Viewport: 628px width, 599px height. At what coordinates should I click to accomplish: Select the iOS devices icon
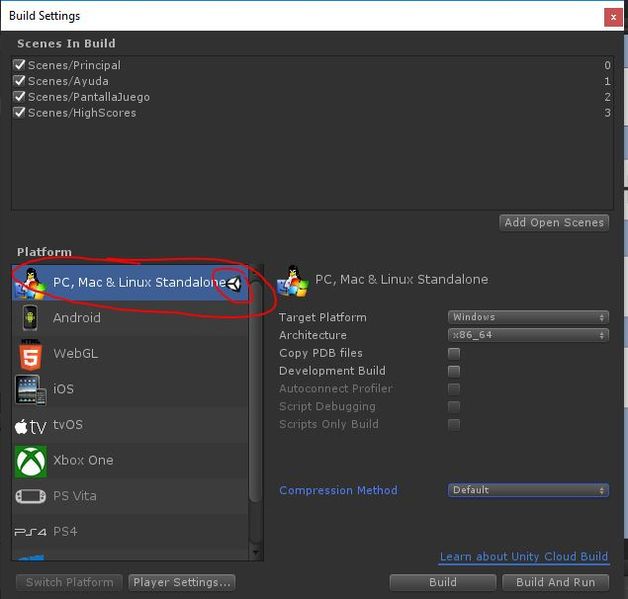coord(31,390)
